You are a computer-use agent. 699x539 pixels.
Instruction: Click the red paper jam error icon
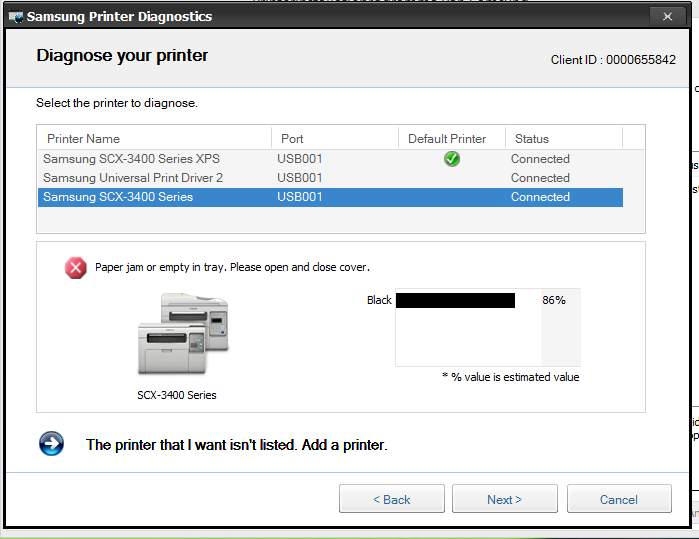[76, 267]
